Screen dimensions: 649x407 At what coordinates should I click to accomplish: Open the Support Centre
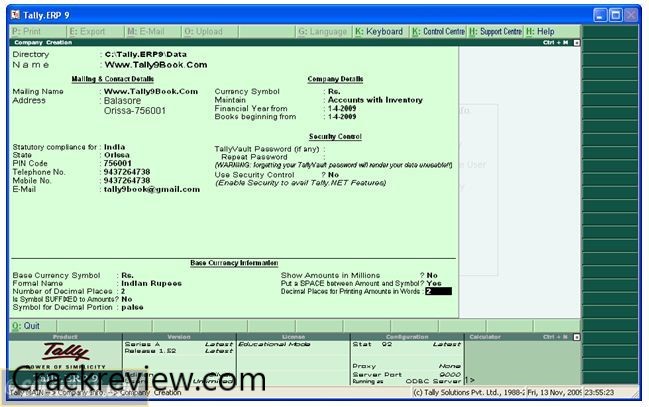(496, 32)
